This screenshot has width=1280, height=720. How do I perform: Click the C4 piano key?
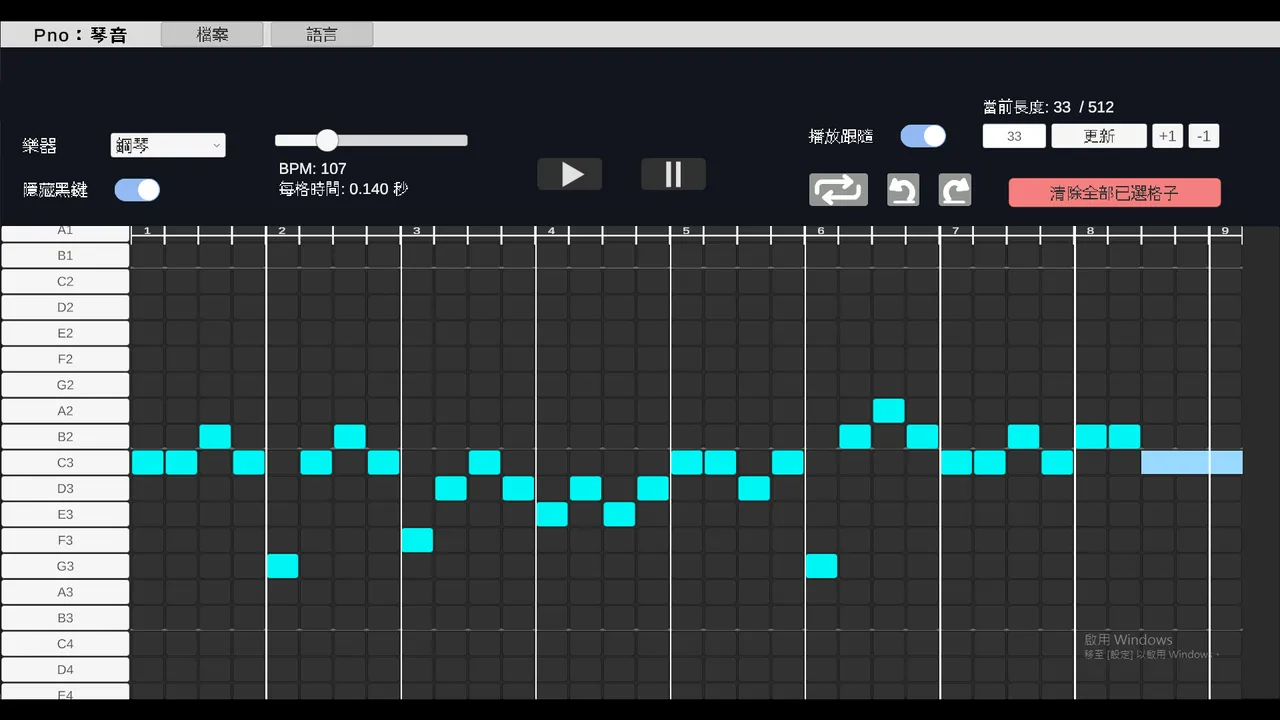tap(65, 644)
